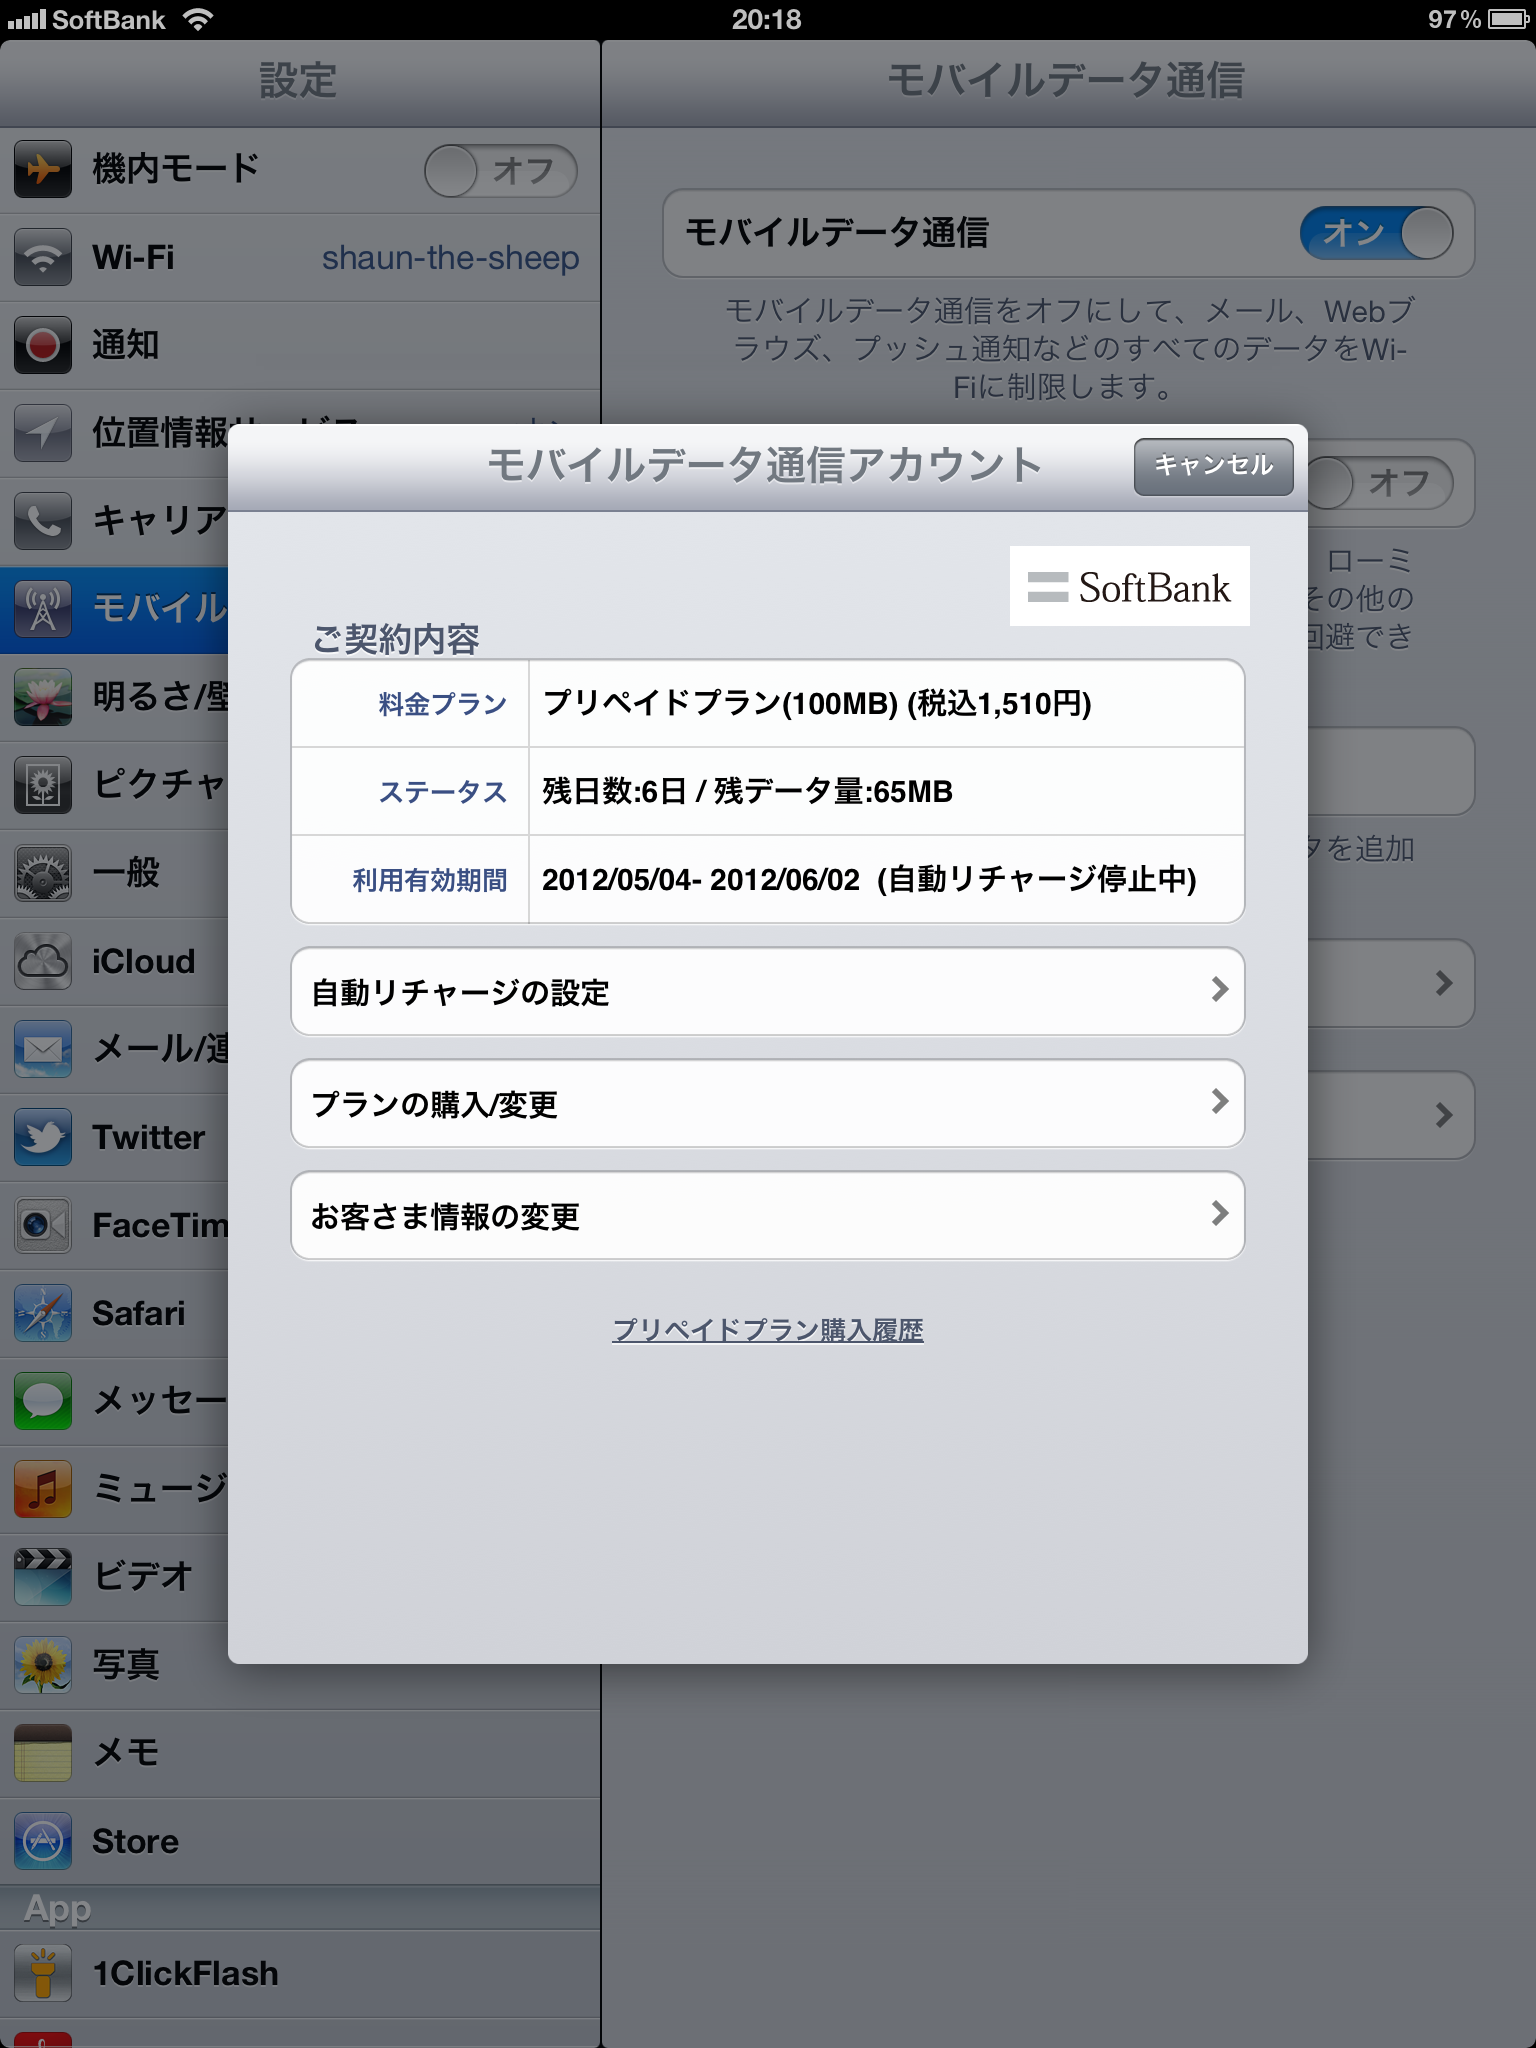Open the Store settings icon
Image resolution: width=1536 pixels, height=2048 pixels.
(43, 1841)
